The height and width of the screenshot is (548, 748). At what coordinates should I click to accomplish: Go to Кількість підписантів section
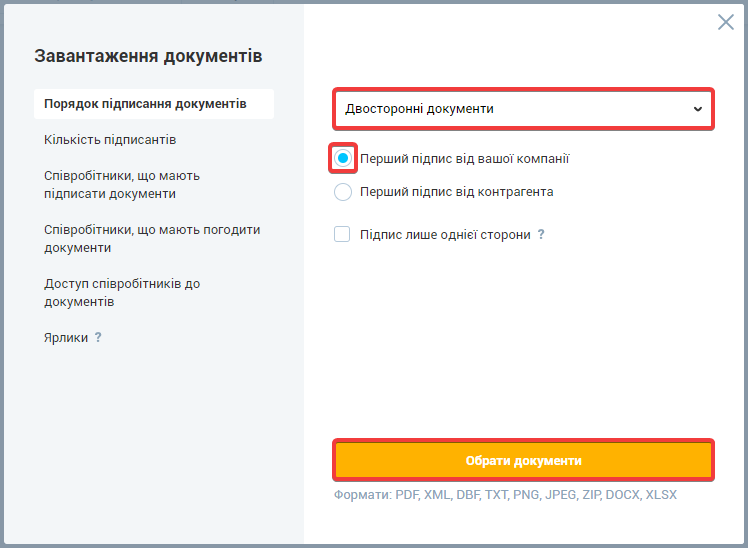pyautogui.click(x=110, y=139)
